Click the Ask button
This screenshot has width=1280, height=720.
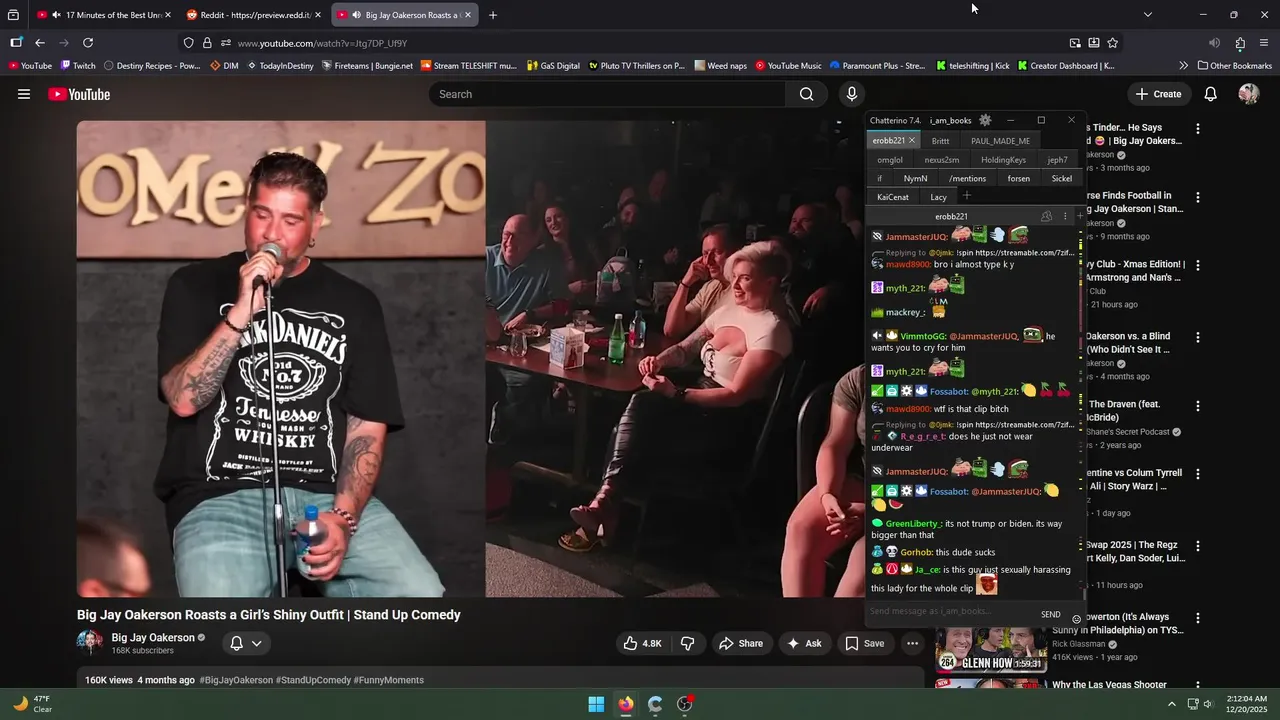[804, 643]
